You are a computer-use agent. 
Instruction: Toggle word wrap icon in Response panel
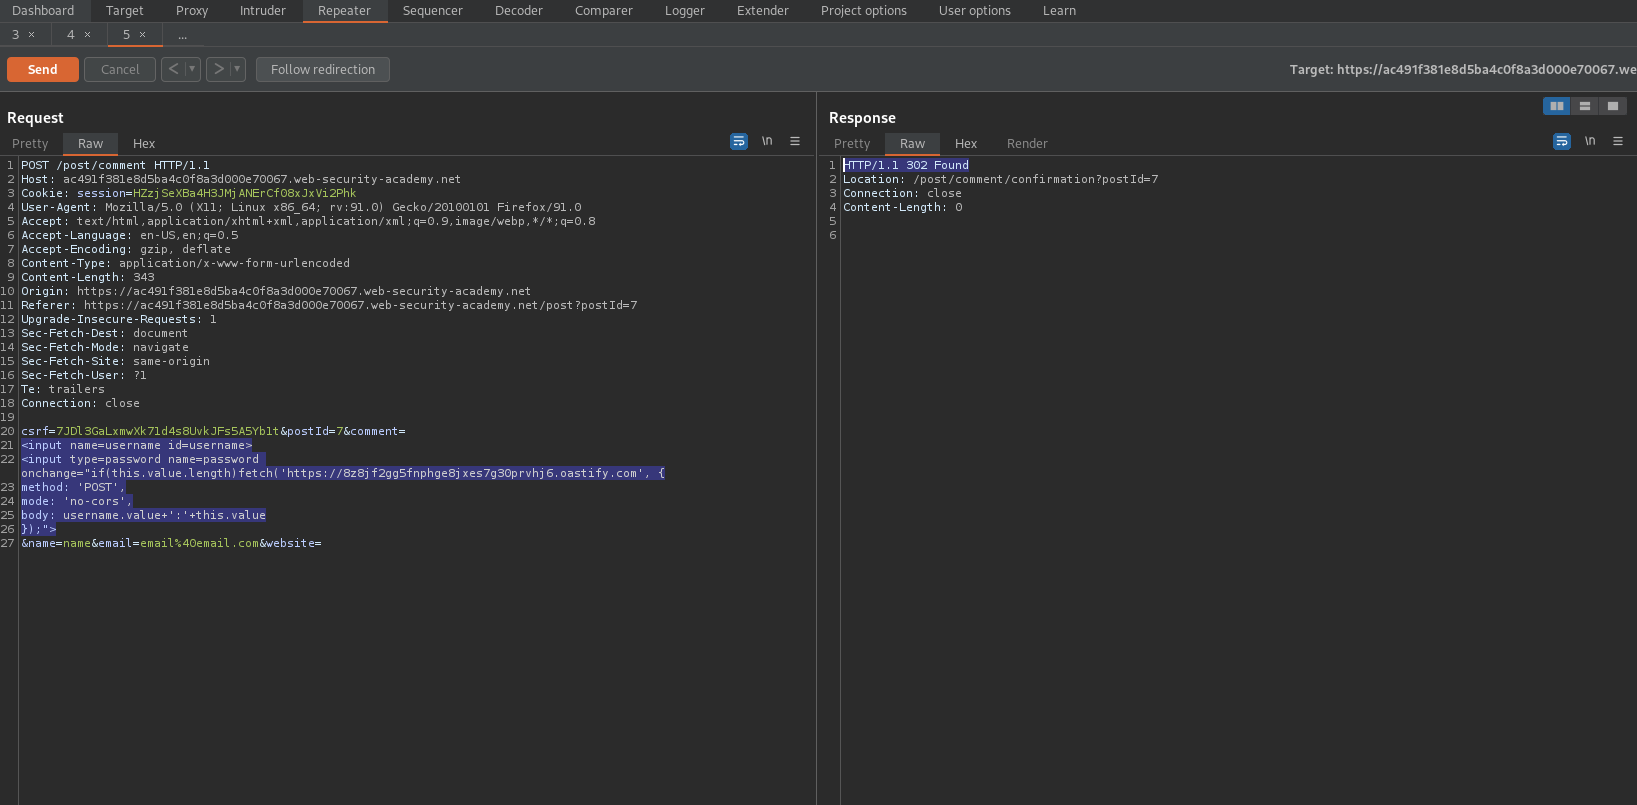[1562, 142]
